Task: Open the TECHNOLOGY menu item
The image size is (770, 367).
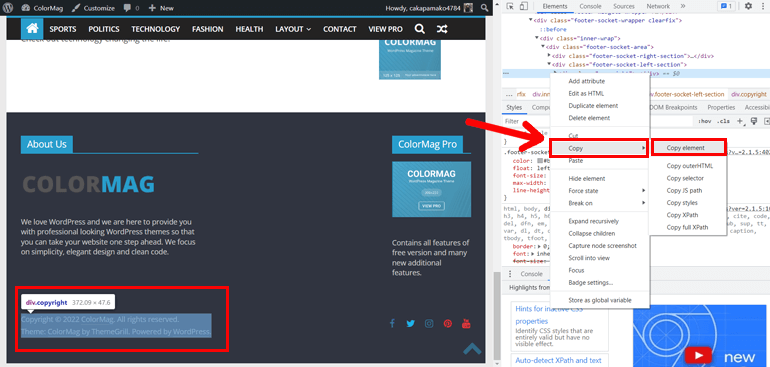Action: (x=156, y=29)
